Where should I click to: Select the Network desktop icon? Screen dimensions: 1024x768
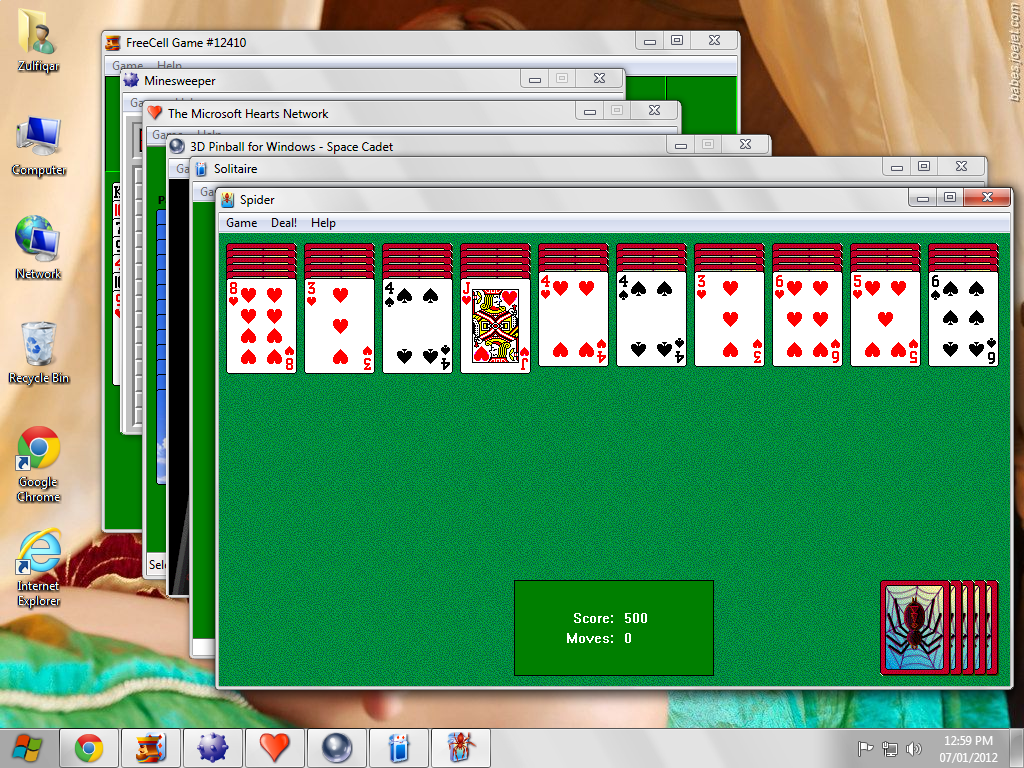click(38, 248)
